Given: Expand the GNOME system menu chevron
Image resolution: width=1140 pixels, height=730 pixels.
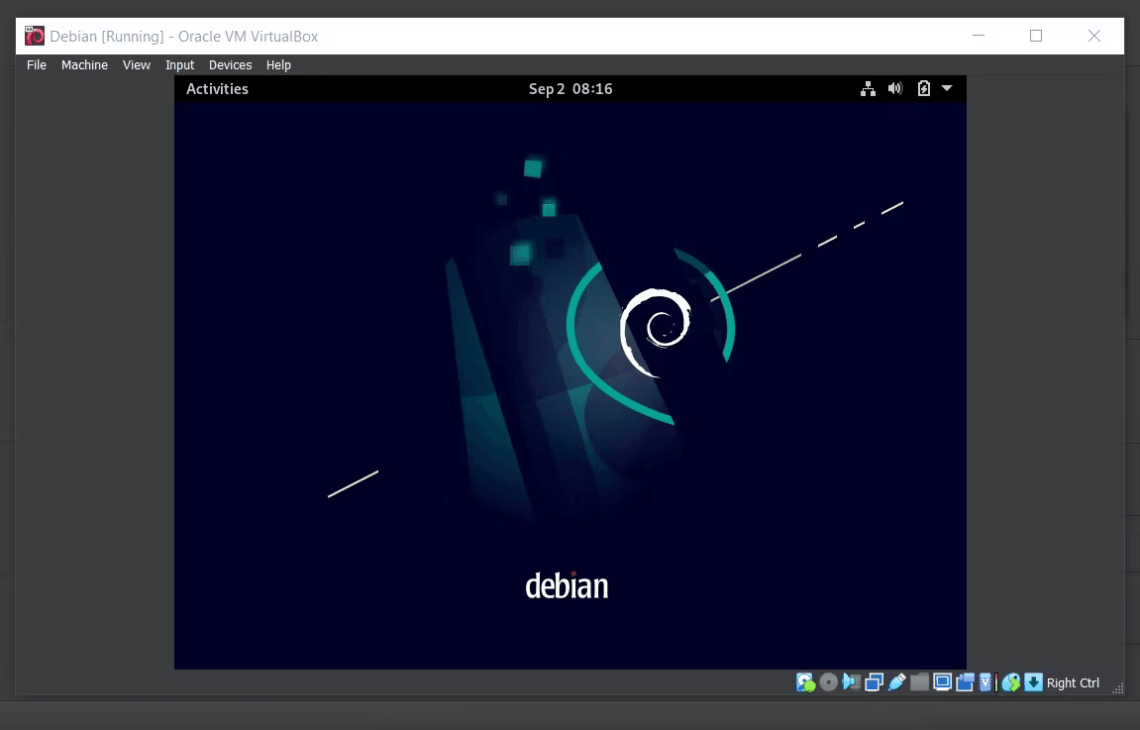Looking at the screenshot, I should 945,88.
